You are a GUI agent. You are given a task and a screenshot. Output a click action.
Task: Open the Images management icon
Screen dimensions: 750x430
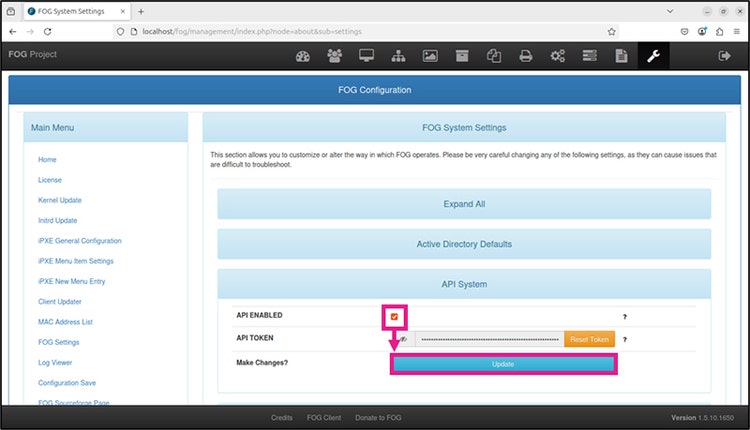pos(430,56)
